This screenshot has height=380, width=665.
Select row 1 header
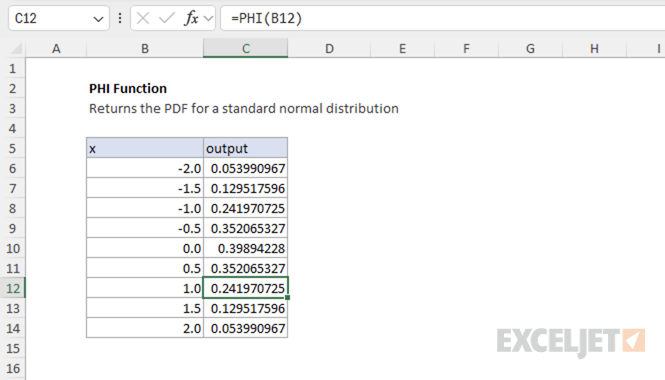(x=13, y=68)
